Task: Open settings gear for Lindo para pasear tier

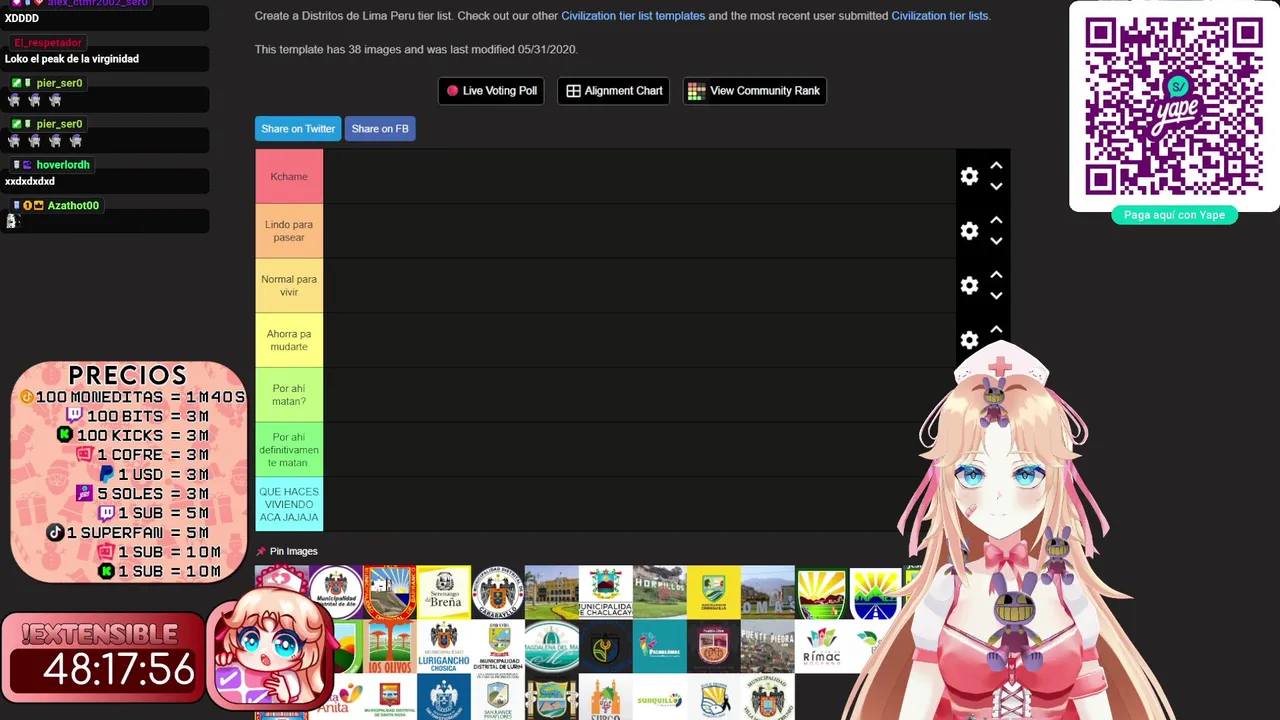Action: pyautogui.click(x=969, y=231)
